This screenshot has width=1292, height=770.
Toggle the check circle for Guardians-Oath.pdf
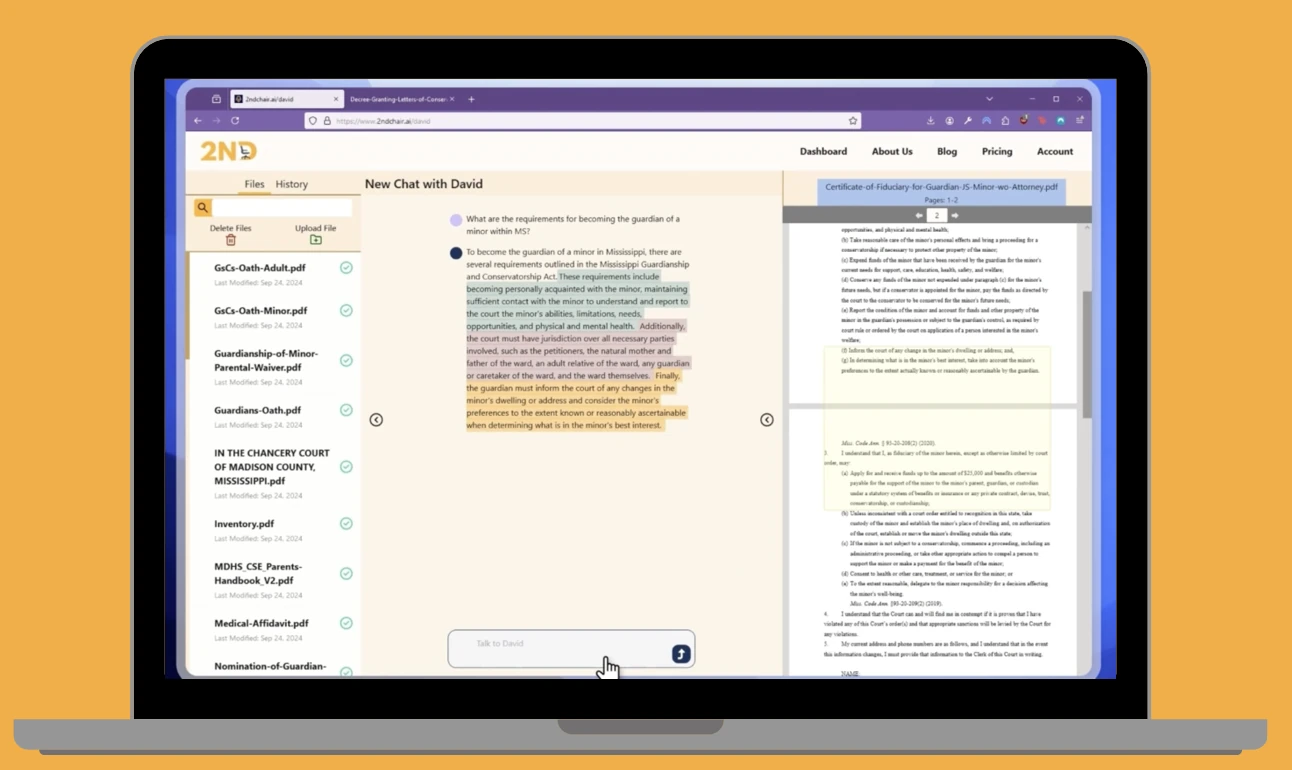point(346,410)
